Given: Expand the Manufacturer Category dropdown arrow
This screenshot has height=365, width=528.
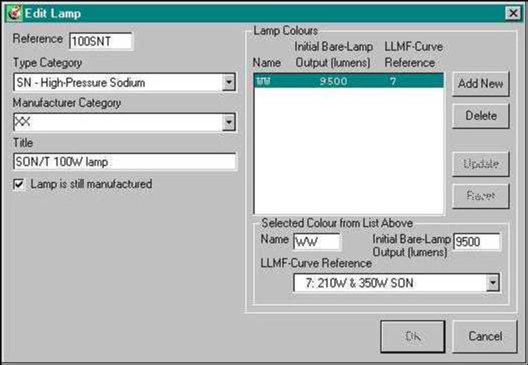Looking at the screenshot, I should click(229, 122).
